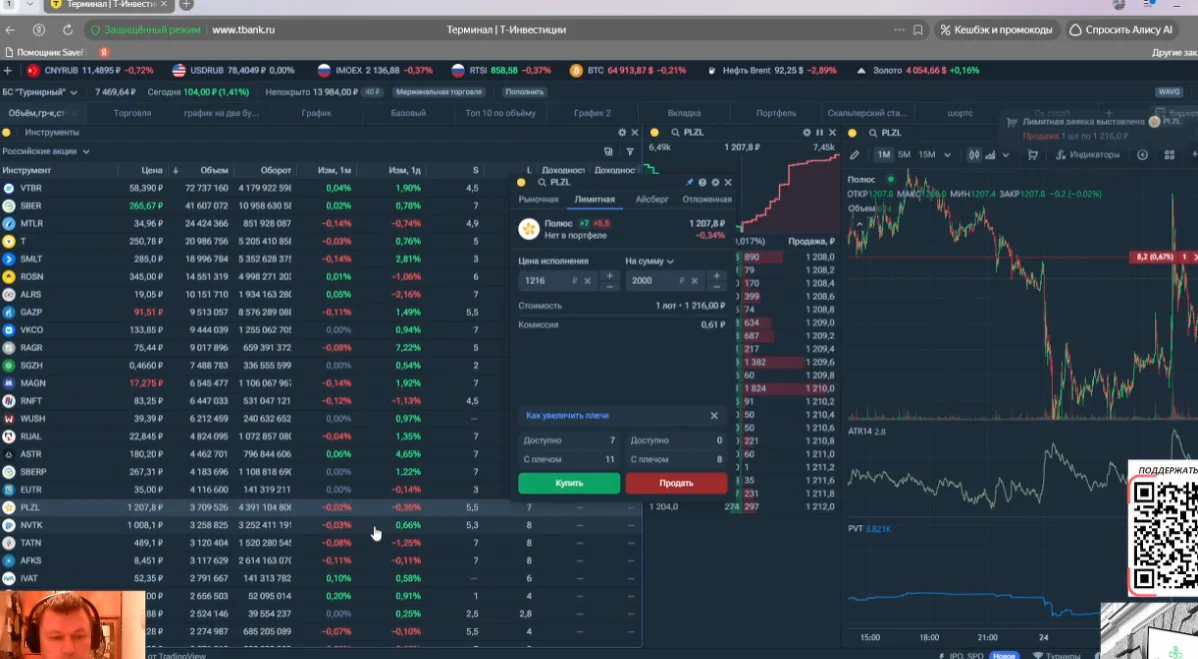1198x659 pixels.
Task: Open order form settings gear
Action: (715, 183)
